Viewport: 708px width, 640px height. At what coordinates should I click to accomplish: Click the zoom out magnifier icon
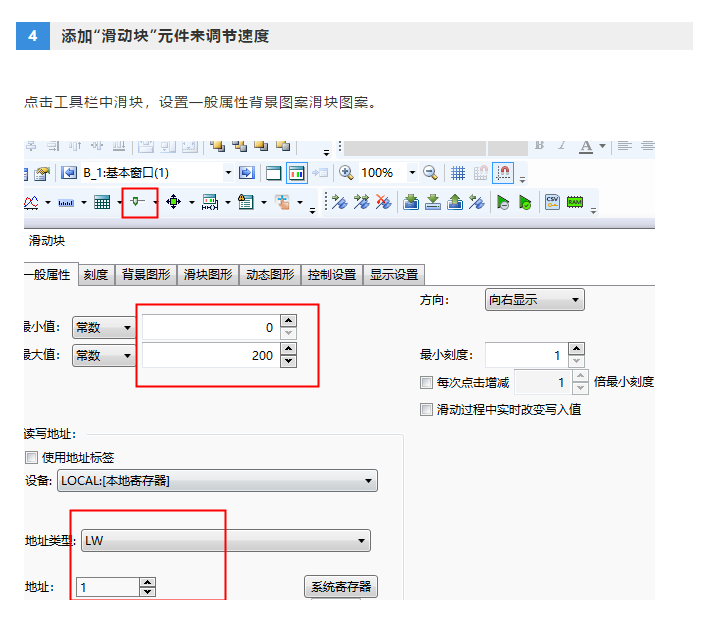430,172
